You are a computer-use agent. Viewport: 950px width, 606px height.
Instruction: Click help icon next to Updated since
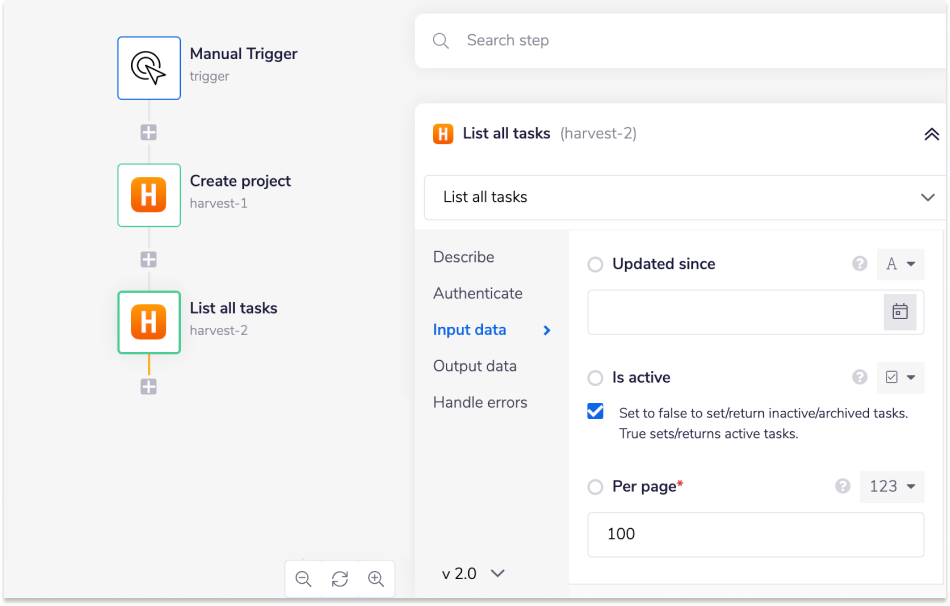pyautogui.click(x=859, y=264)
